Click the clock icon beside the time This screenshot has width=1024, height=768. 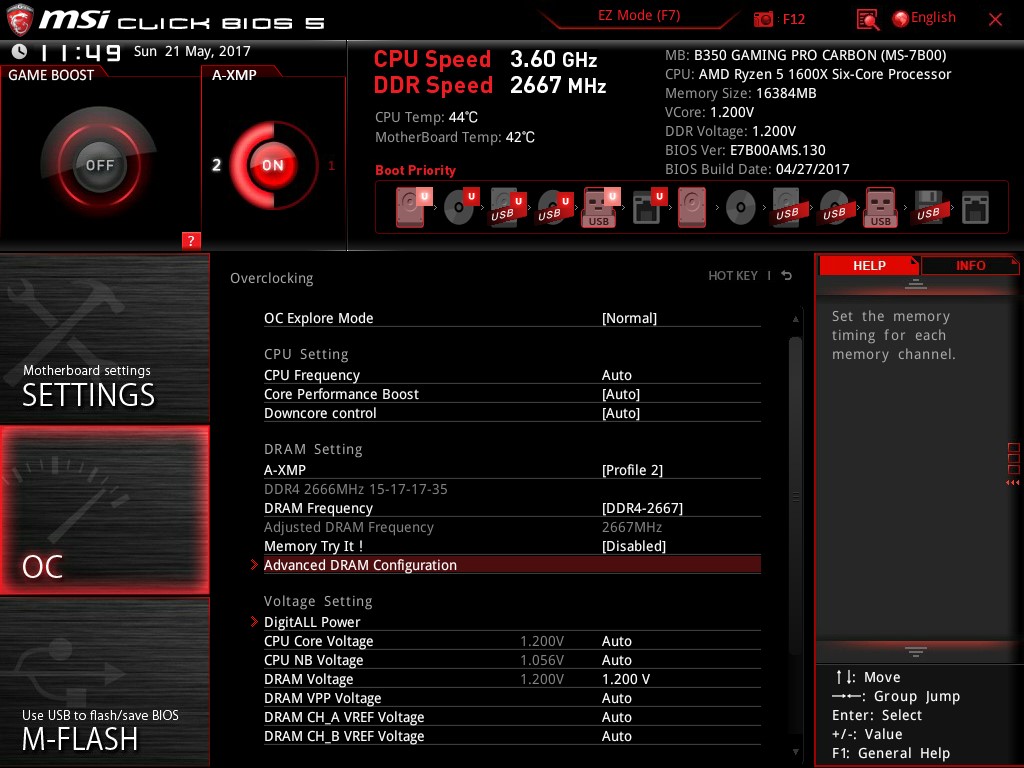tap(20, 52)
